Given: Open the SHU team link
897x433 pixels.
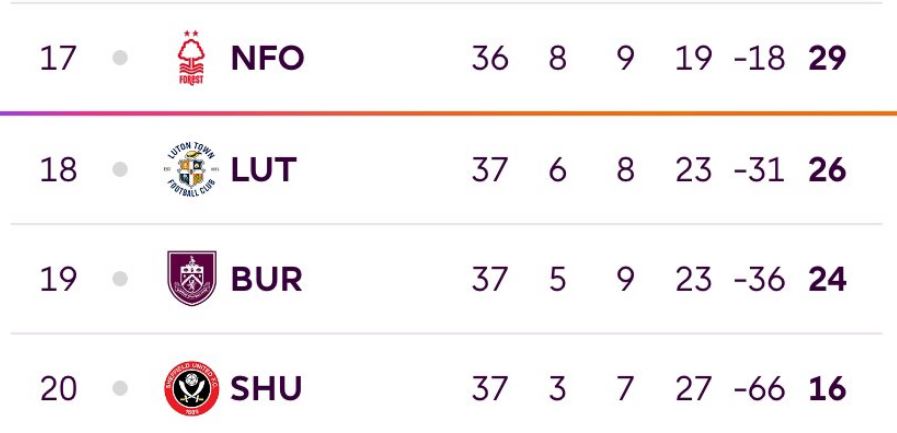Looking at the screenshot, I should pos(265,389).
